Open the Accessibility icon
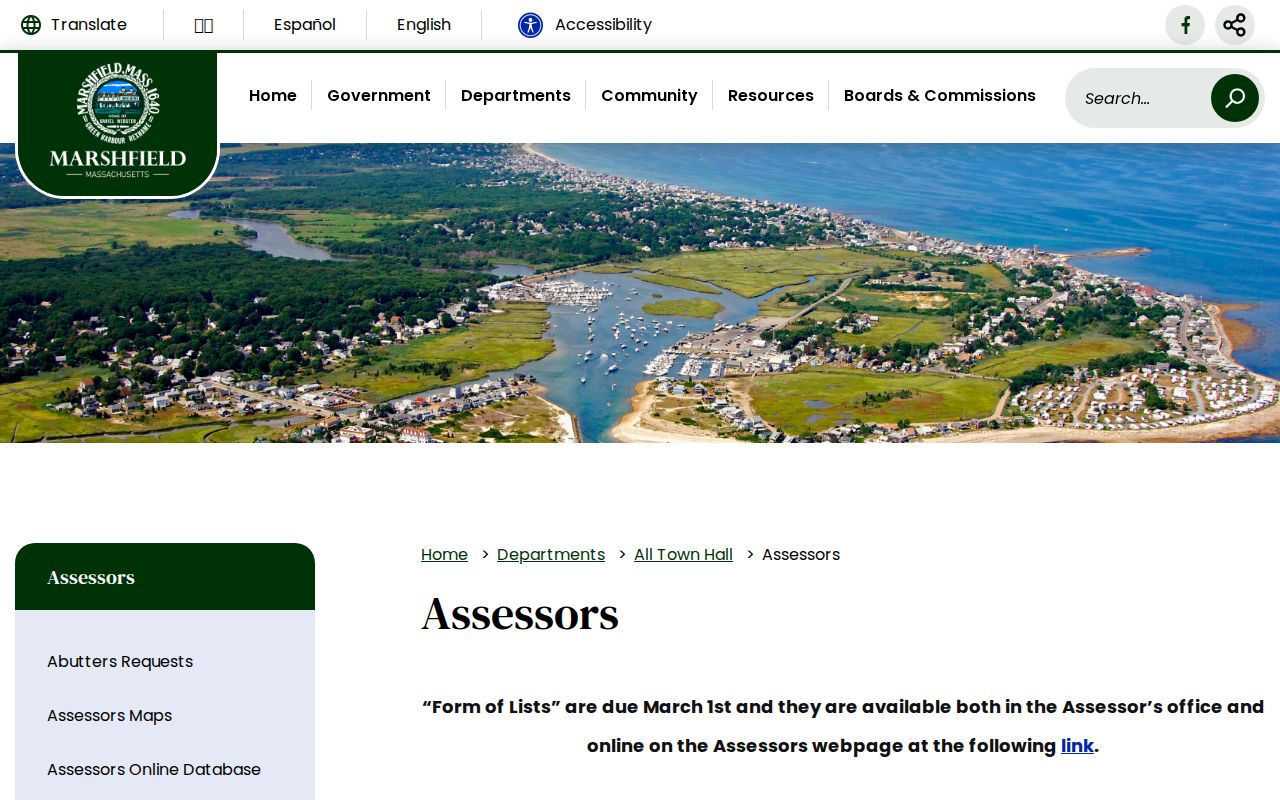This screenshot has width=1280, height=800. [530, 25]
